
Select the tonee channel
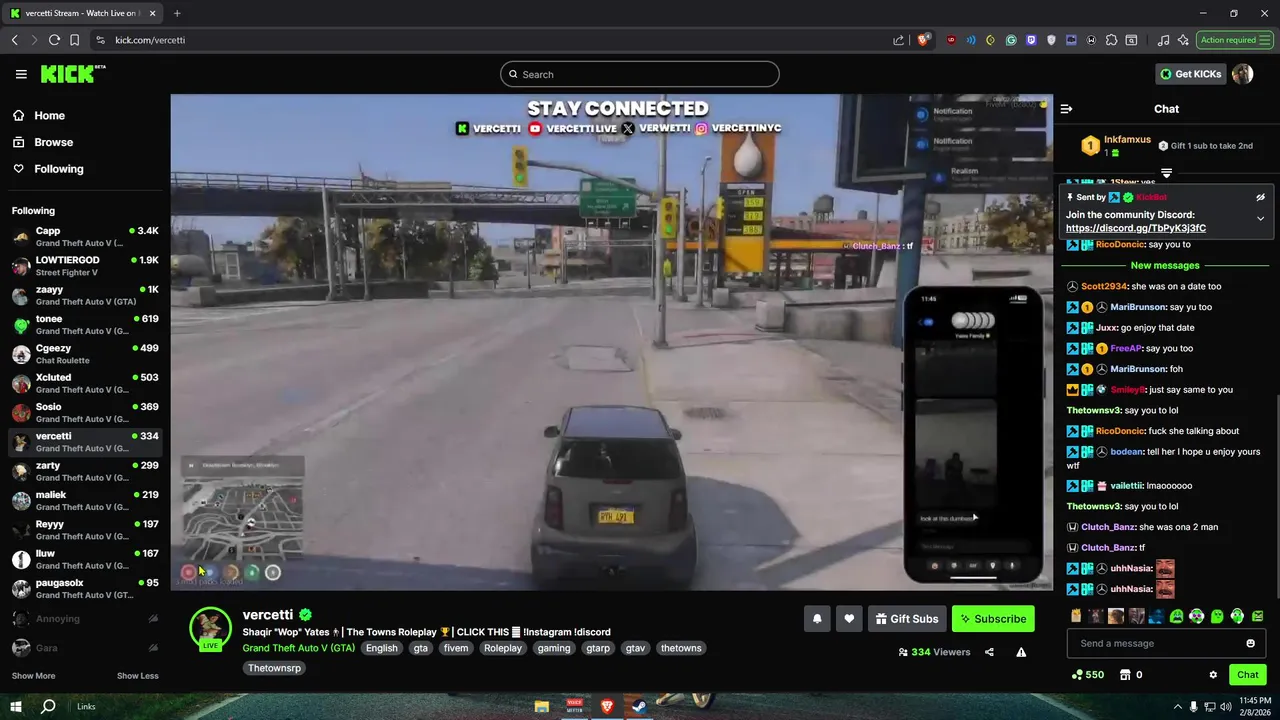tap(84, 325)
